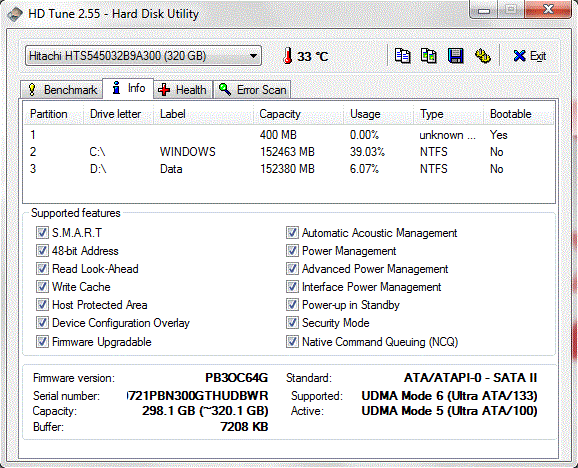Viewport: 578px width, 468px height.
Task: Click the 7208 KB buffer value
Action: (x=244, y=427)
